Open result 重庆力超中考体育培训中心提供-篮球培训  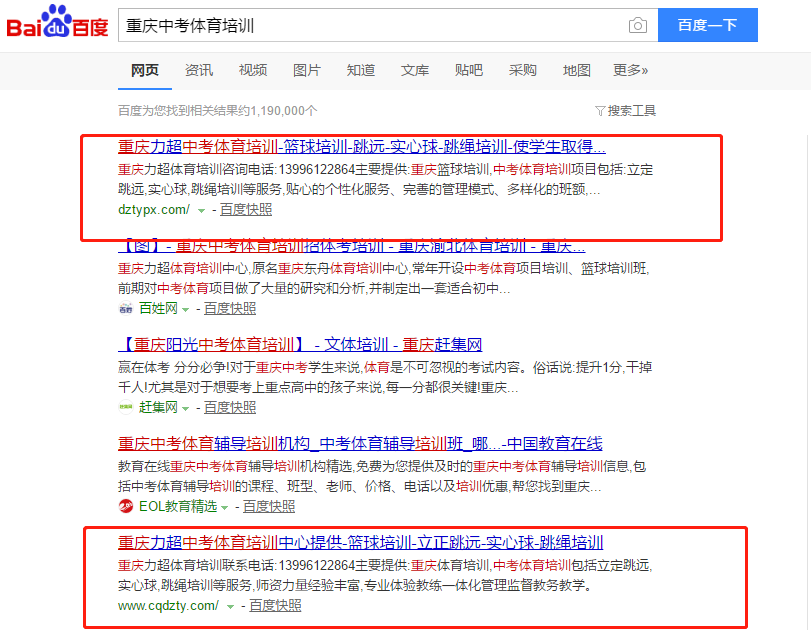[361, 543]
